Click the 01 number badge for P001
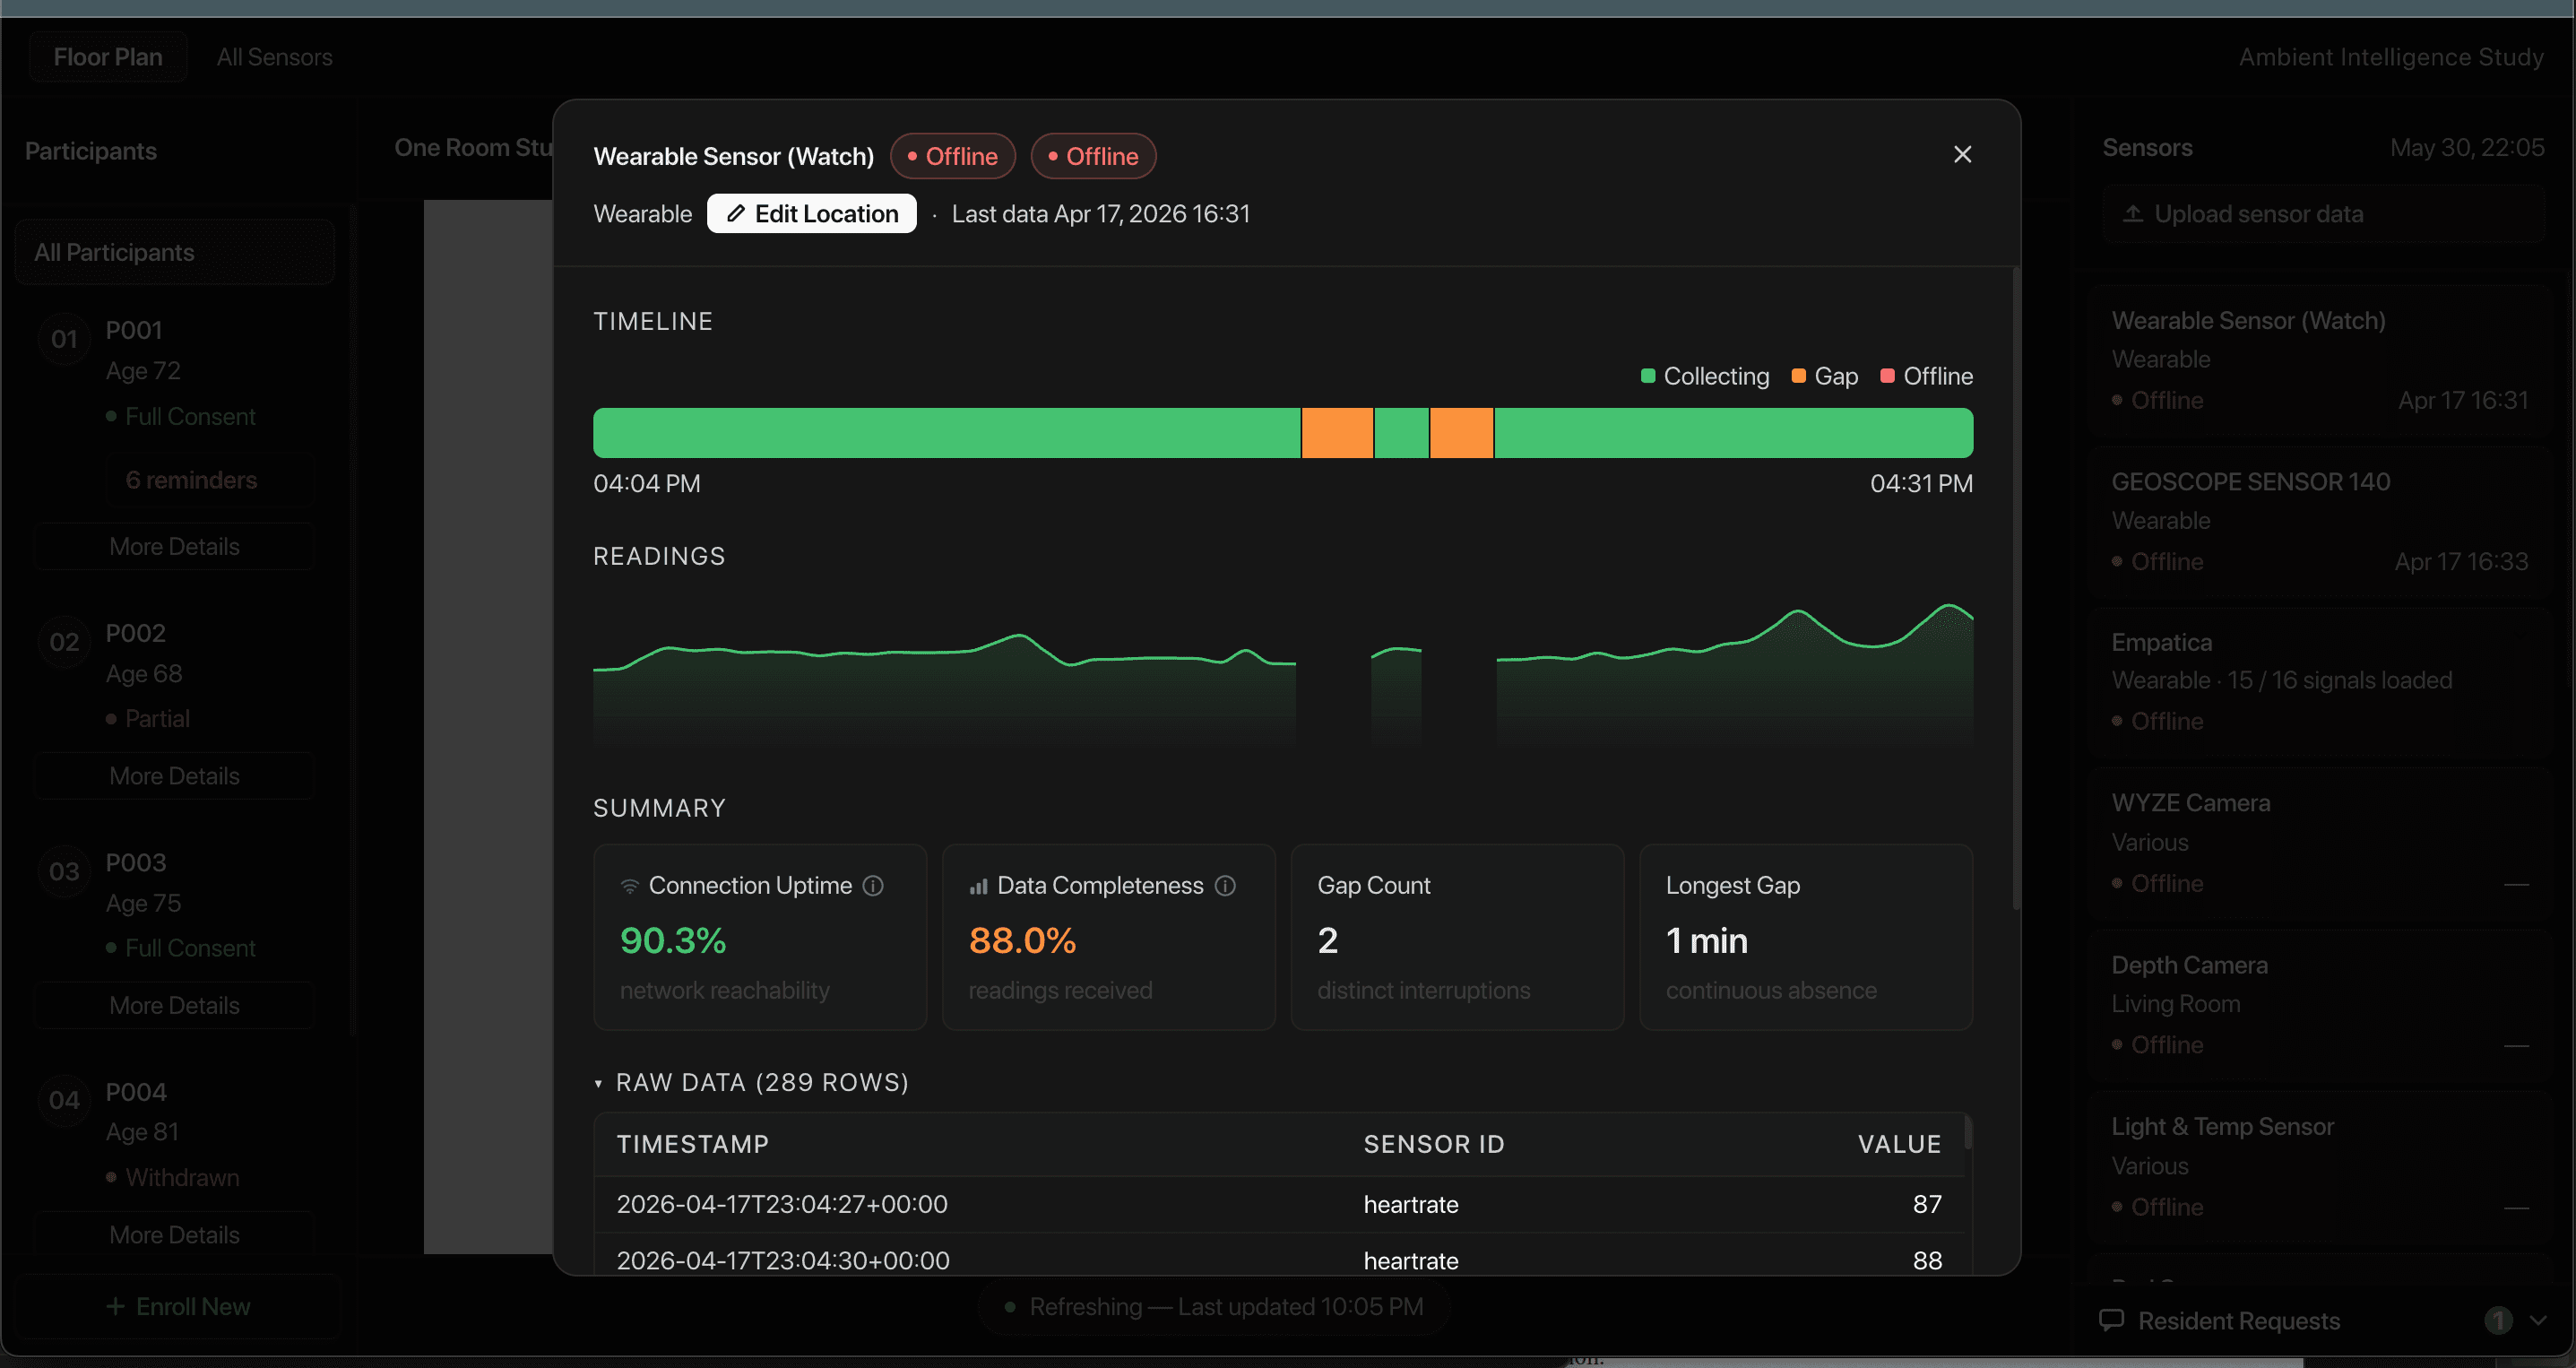Image resolution: width=2576 pixels, height=1368 pixels. [x=64, y=339]
